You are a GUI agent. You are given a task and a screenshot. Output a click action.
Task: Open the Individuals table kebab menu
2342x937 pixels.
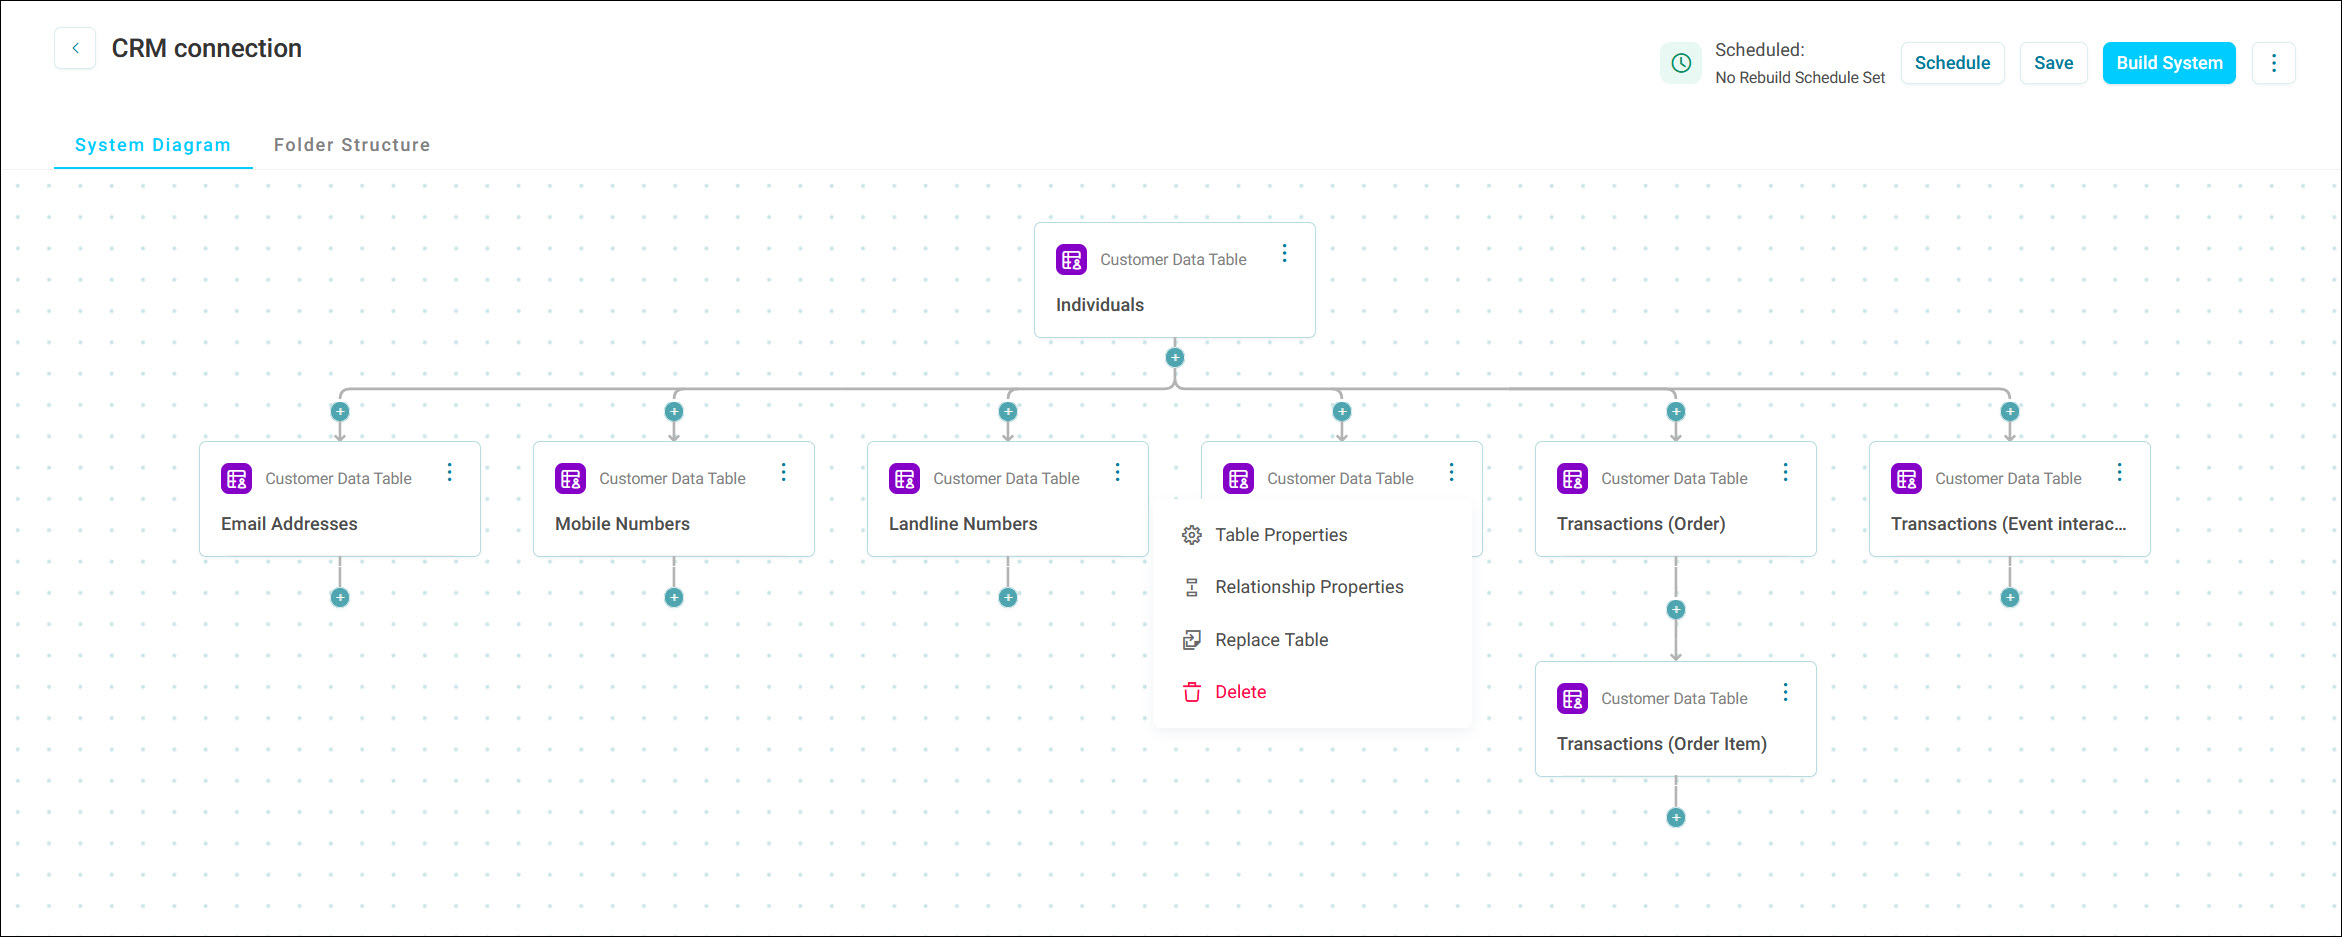[x=1284, y=254]
